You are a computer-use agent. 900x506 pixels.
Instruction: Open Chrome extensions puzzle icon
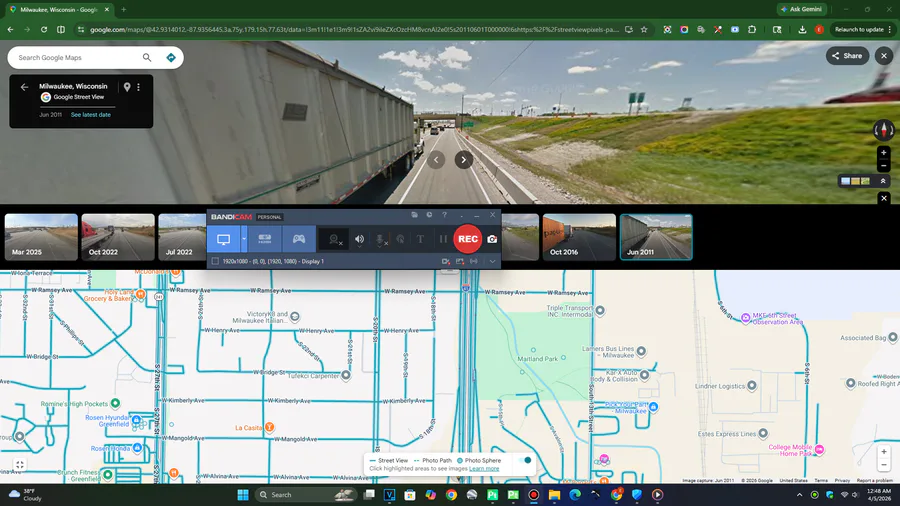(x=752, y=29)
